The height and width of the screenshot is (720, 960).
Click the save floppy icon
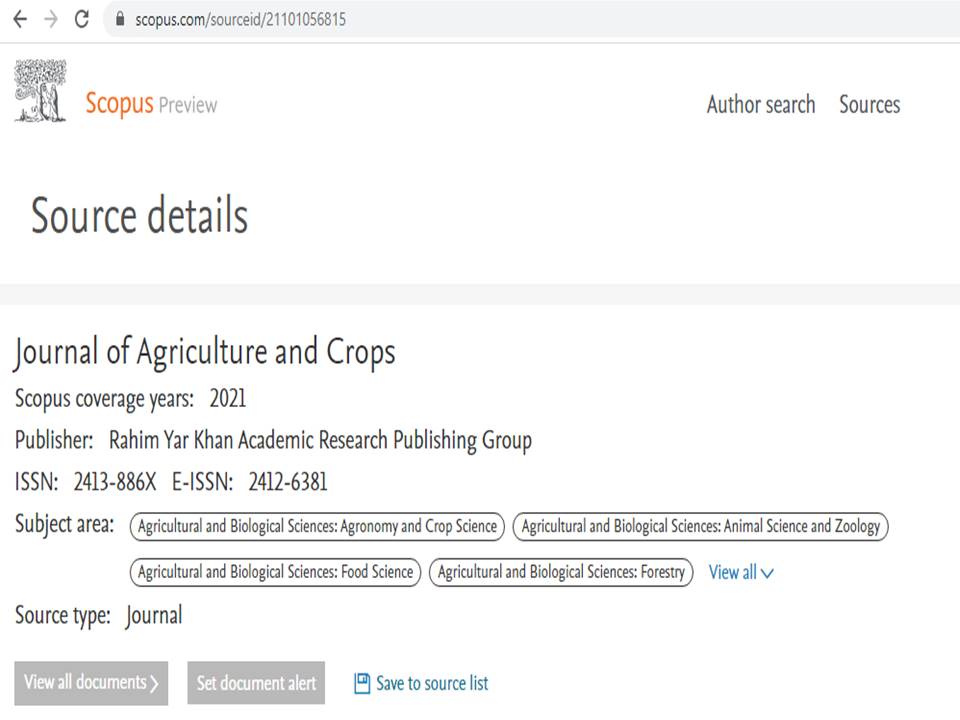pyautogui.click(x=362, y=683)
